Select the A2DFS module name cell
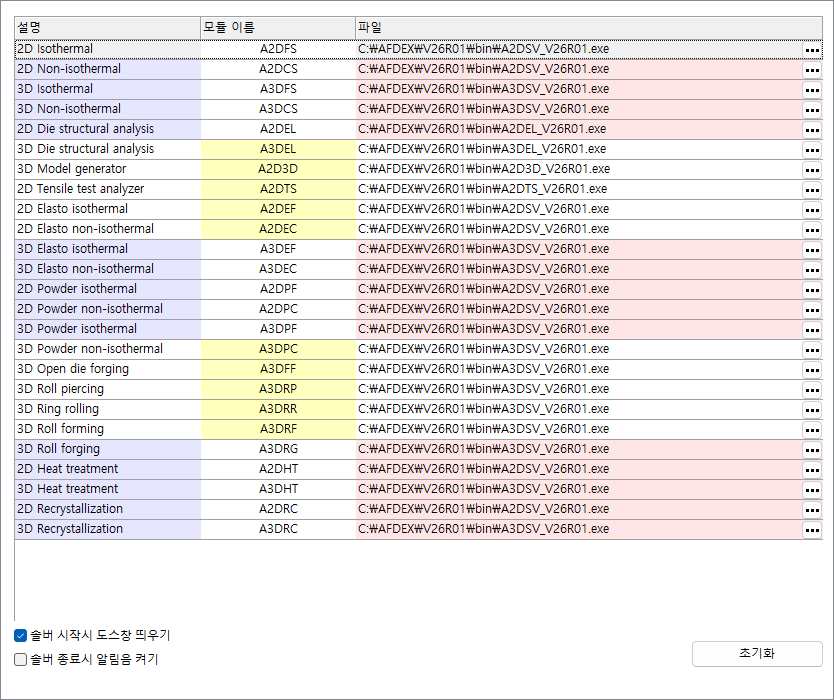Image resolution: width=834 pixels, height=700 pixels. coord(278,49)
